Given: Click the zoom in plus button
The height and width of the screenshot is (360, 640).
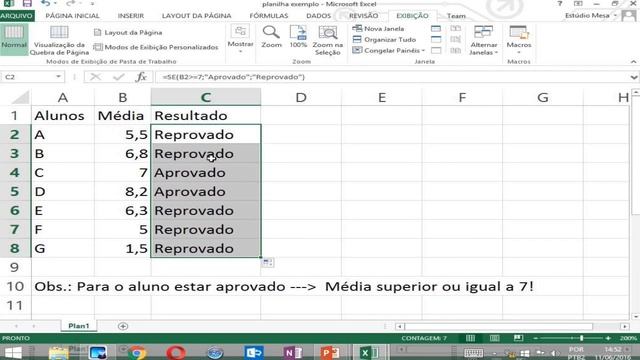Looking at the screenshot, I should pyautogui.click(x=608, y=338).
